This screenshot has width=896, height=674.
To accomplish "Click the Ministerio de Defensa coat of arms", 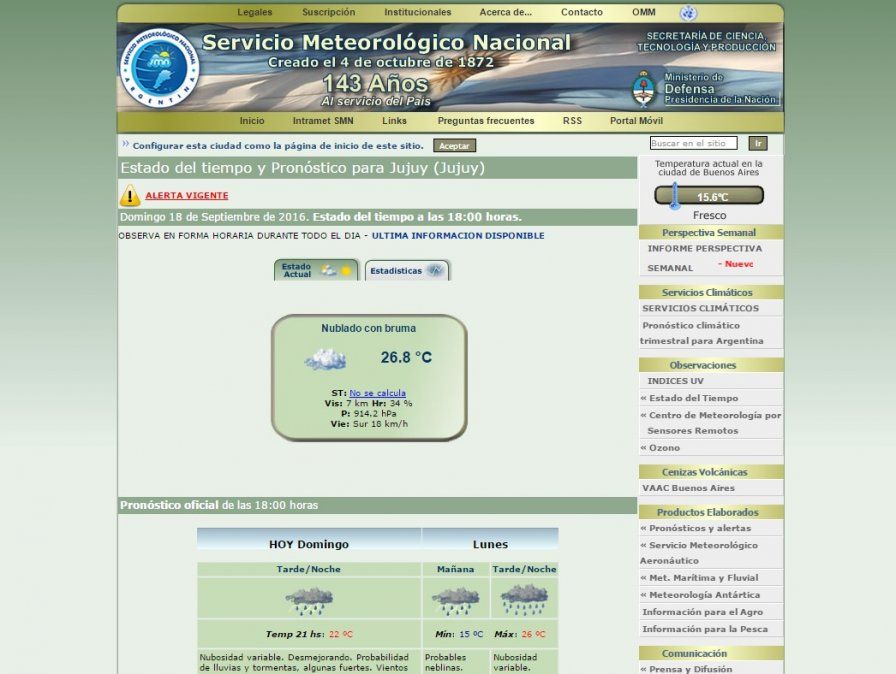I will click(644, 88).
